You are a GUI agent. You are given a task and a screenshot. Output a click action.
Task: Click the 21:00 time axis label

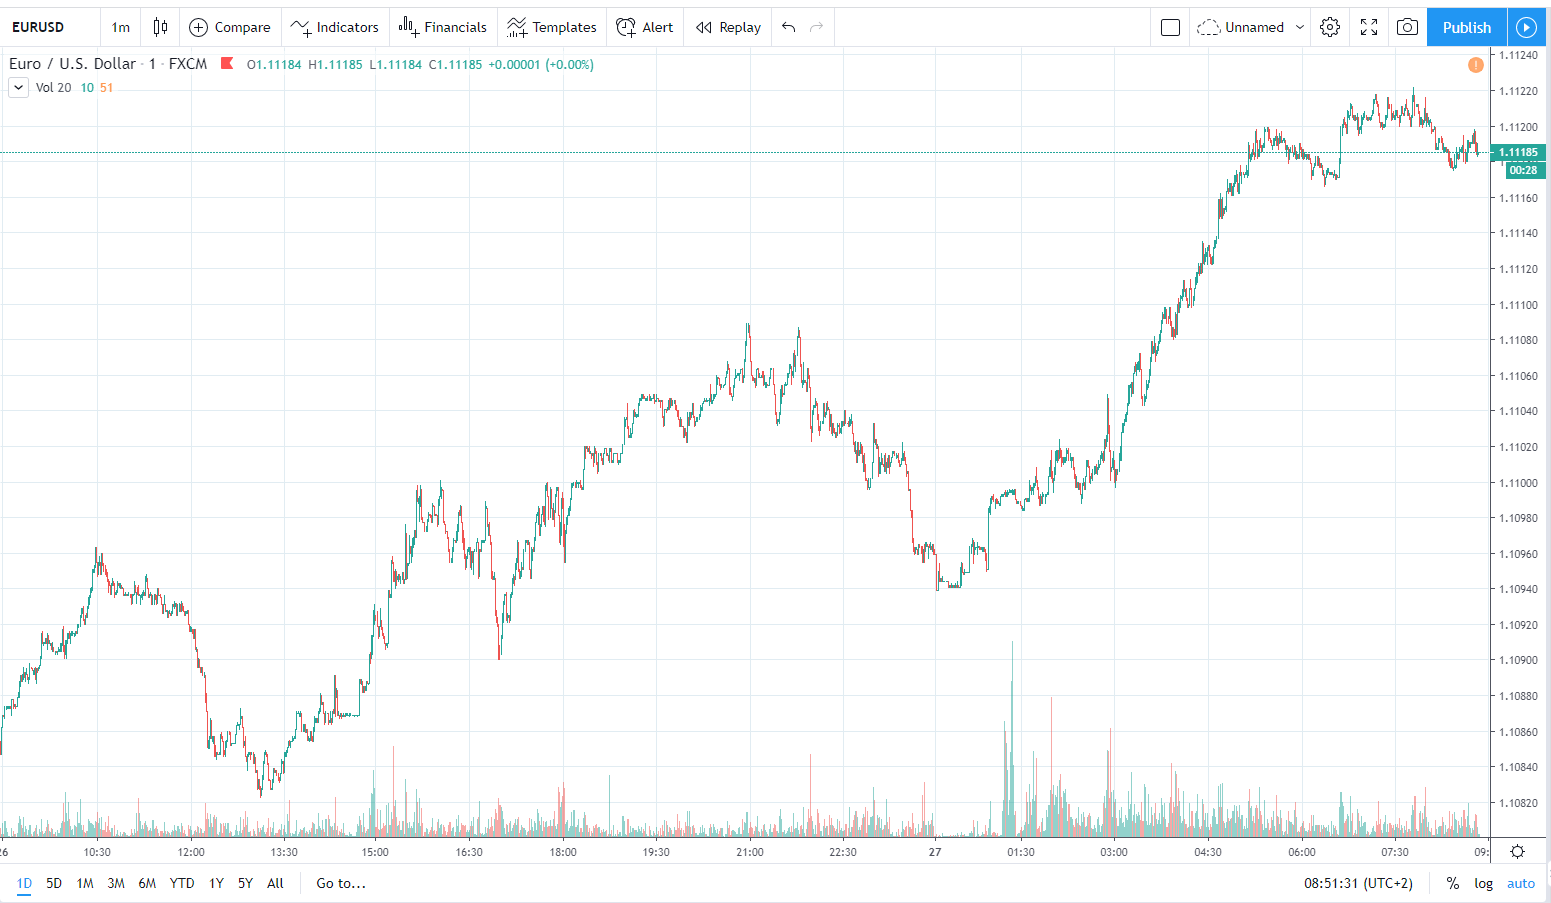[749, 852]
